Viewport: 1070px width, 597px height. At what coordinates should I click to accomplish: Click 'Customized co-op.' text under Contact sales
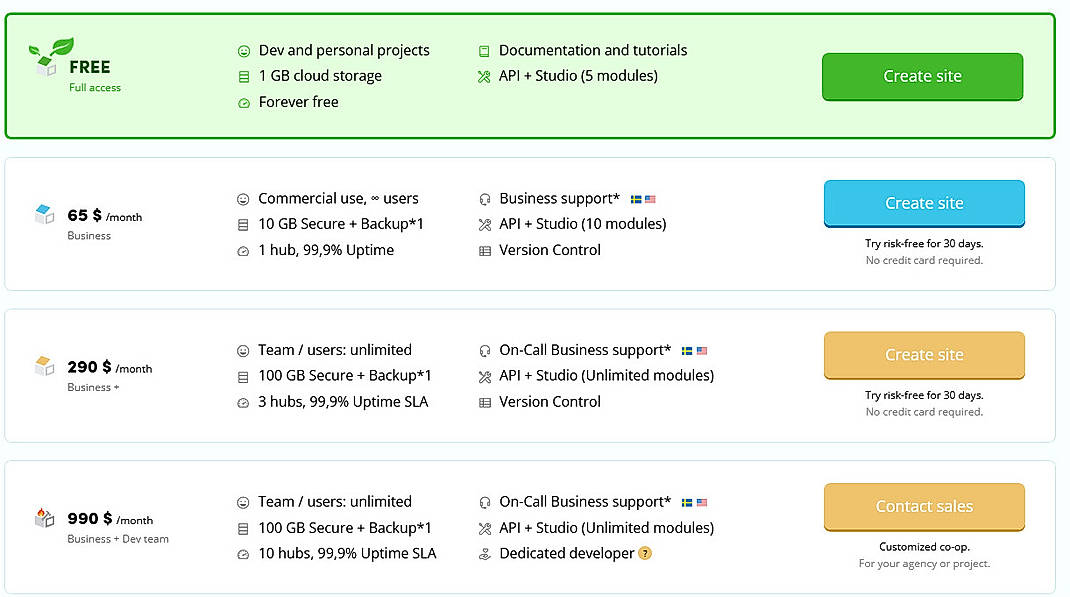[924, 547]
